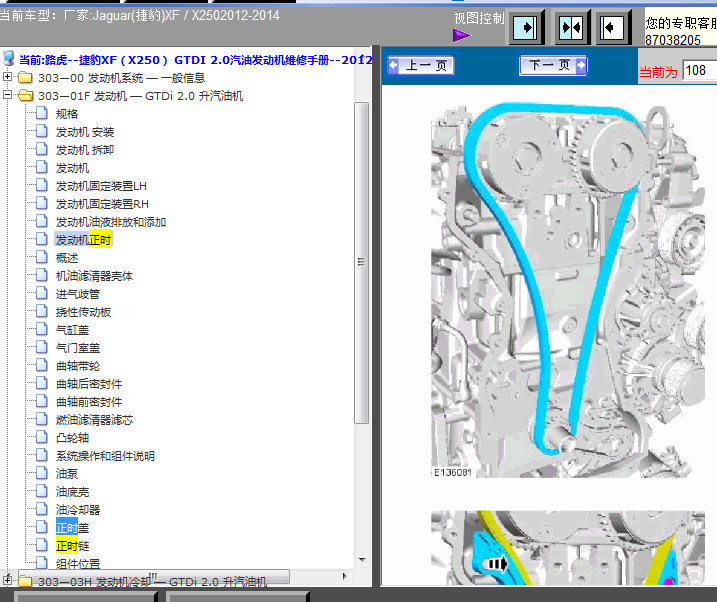Click the tree scrollbar down arrow
The width and height of the screenshot is (717, 602).
362,560
